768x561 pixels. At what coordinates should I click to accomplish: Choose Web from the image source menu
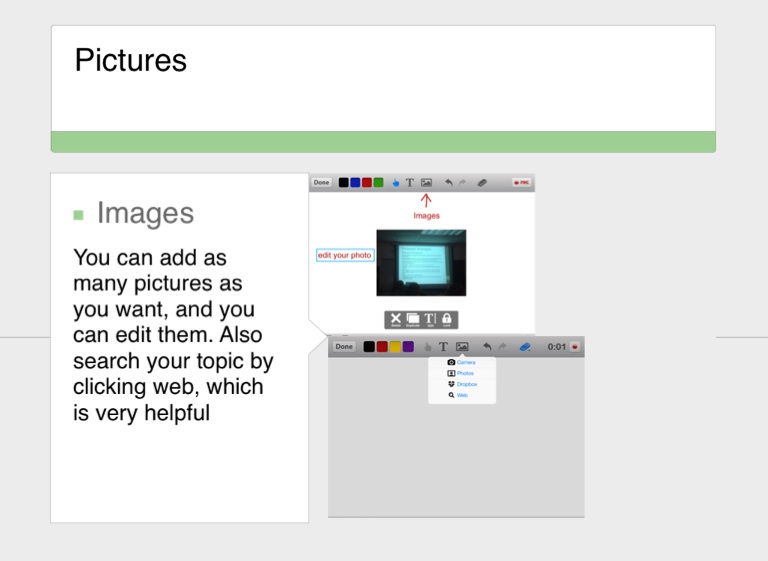461,396
